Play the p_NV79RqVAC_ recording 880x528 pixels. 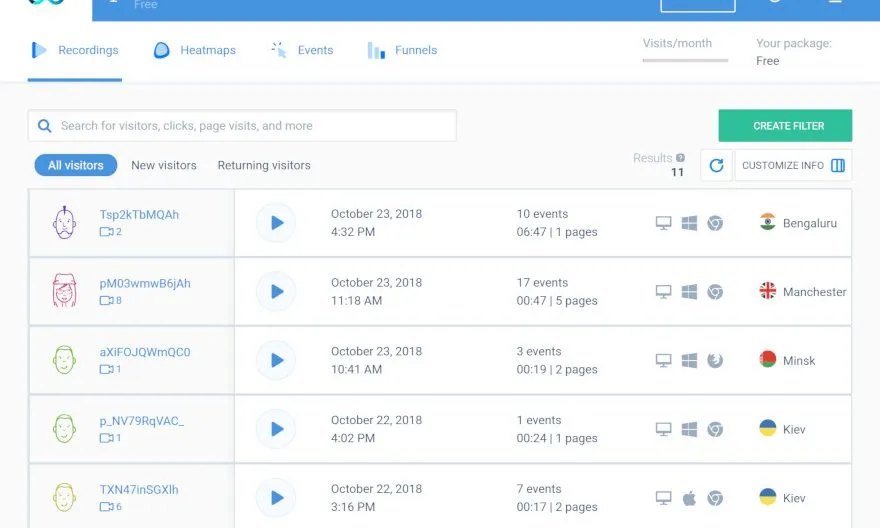click(x=276, y=429)
